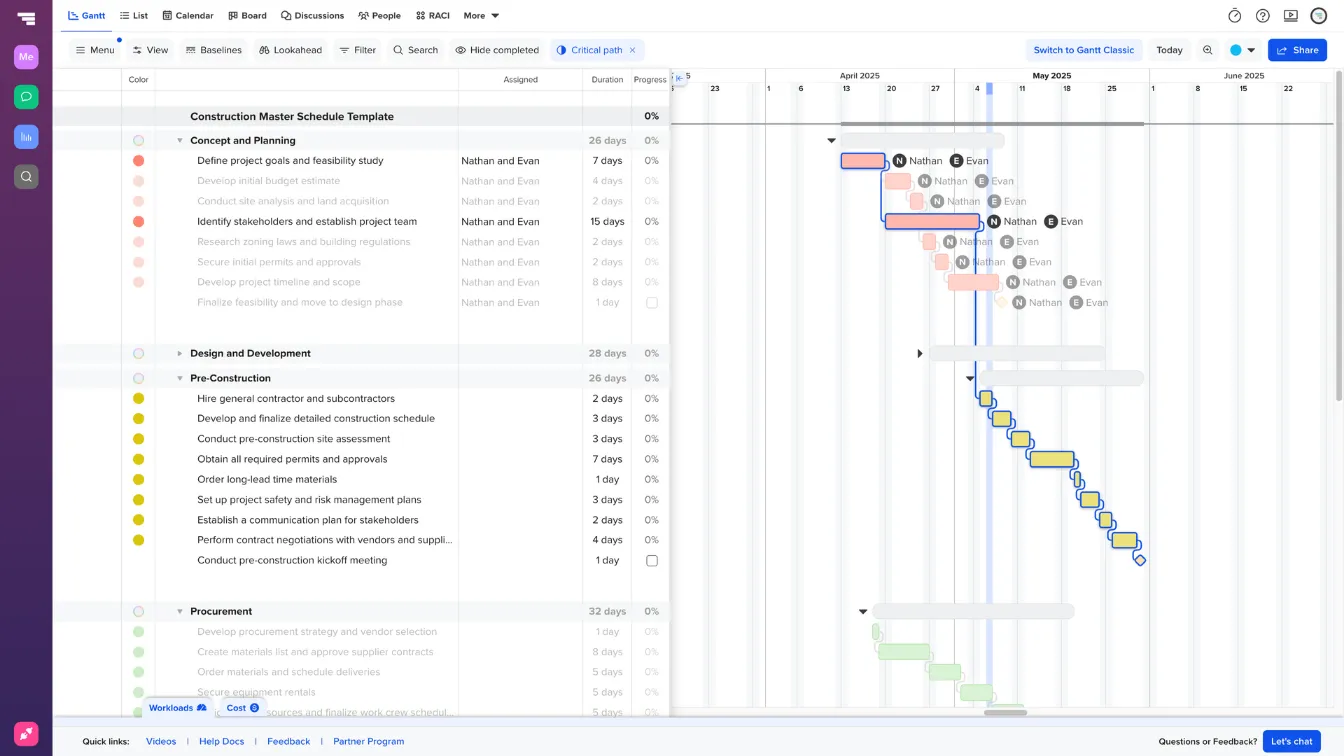Click the blue color swatch near Share
This screenshot has width=1344, height=756.
tap(1237, 49)
